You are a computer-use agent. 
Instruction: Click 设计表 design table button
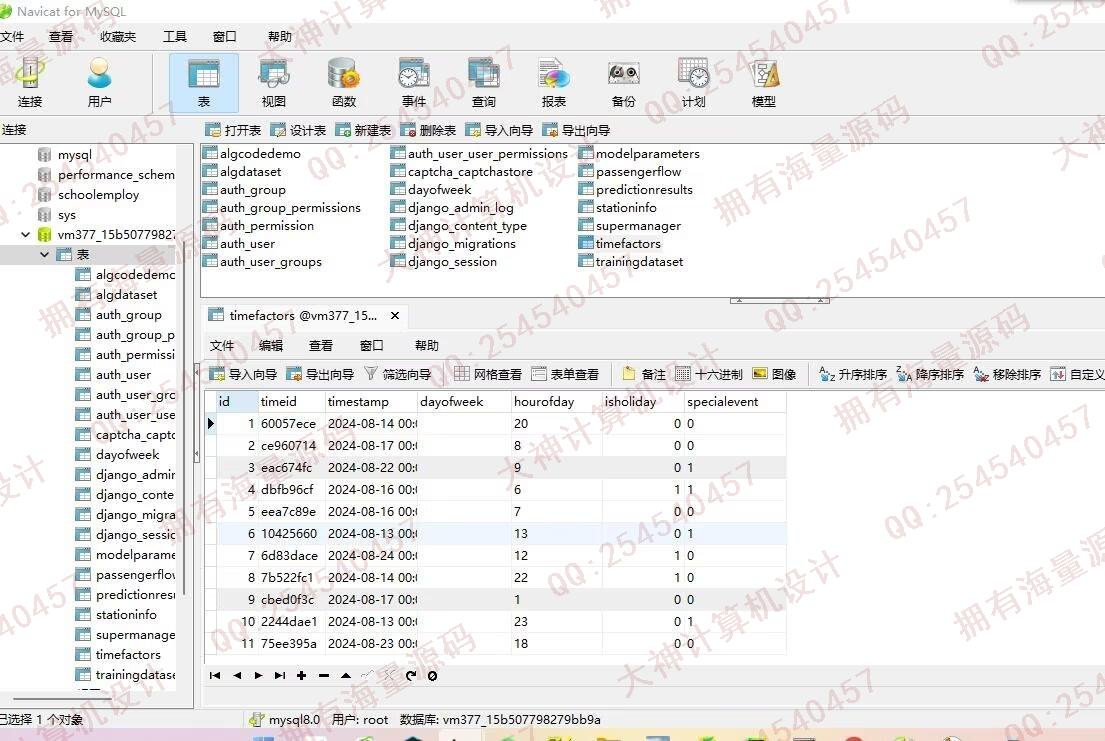pyautogui.click(x=298, y=130)
